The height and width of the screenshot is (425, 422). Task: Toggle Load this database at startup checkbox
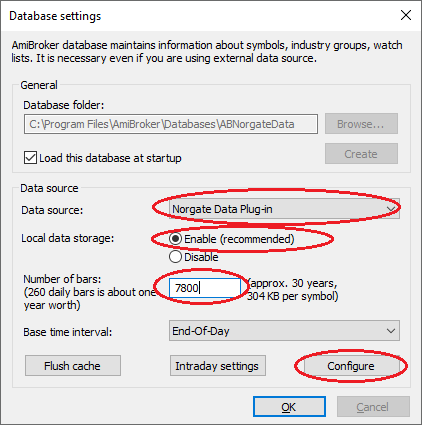[x=30, y=158]
